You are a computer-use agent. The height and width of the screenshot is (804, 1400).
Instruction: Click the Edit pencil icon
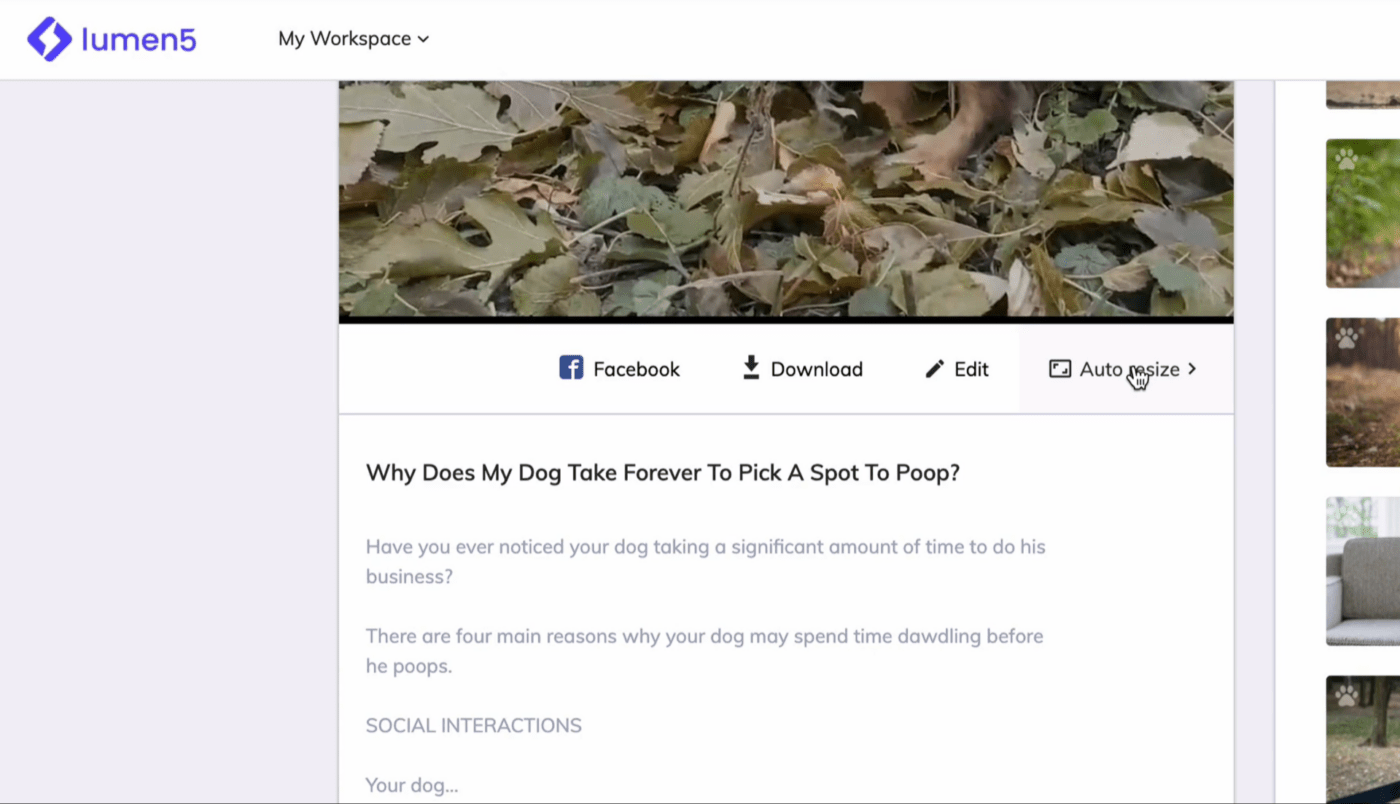[x=934, y=369]
